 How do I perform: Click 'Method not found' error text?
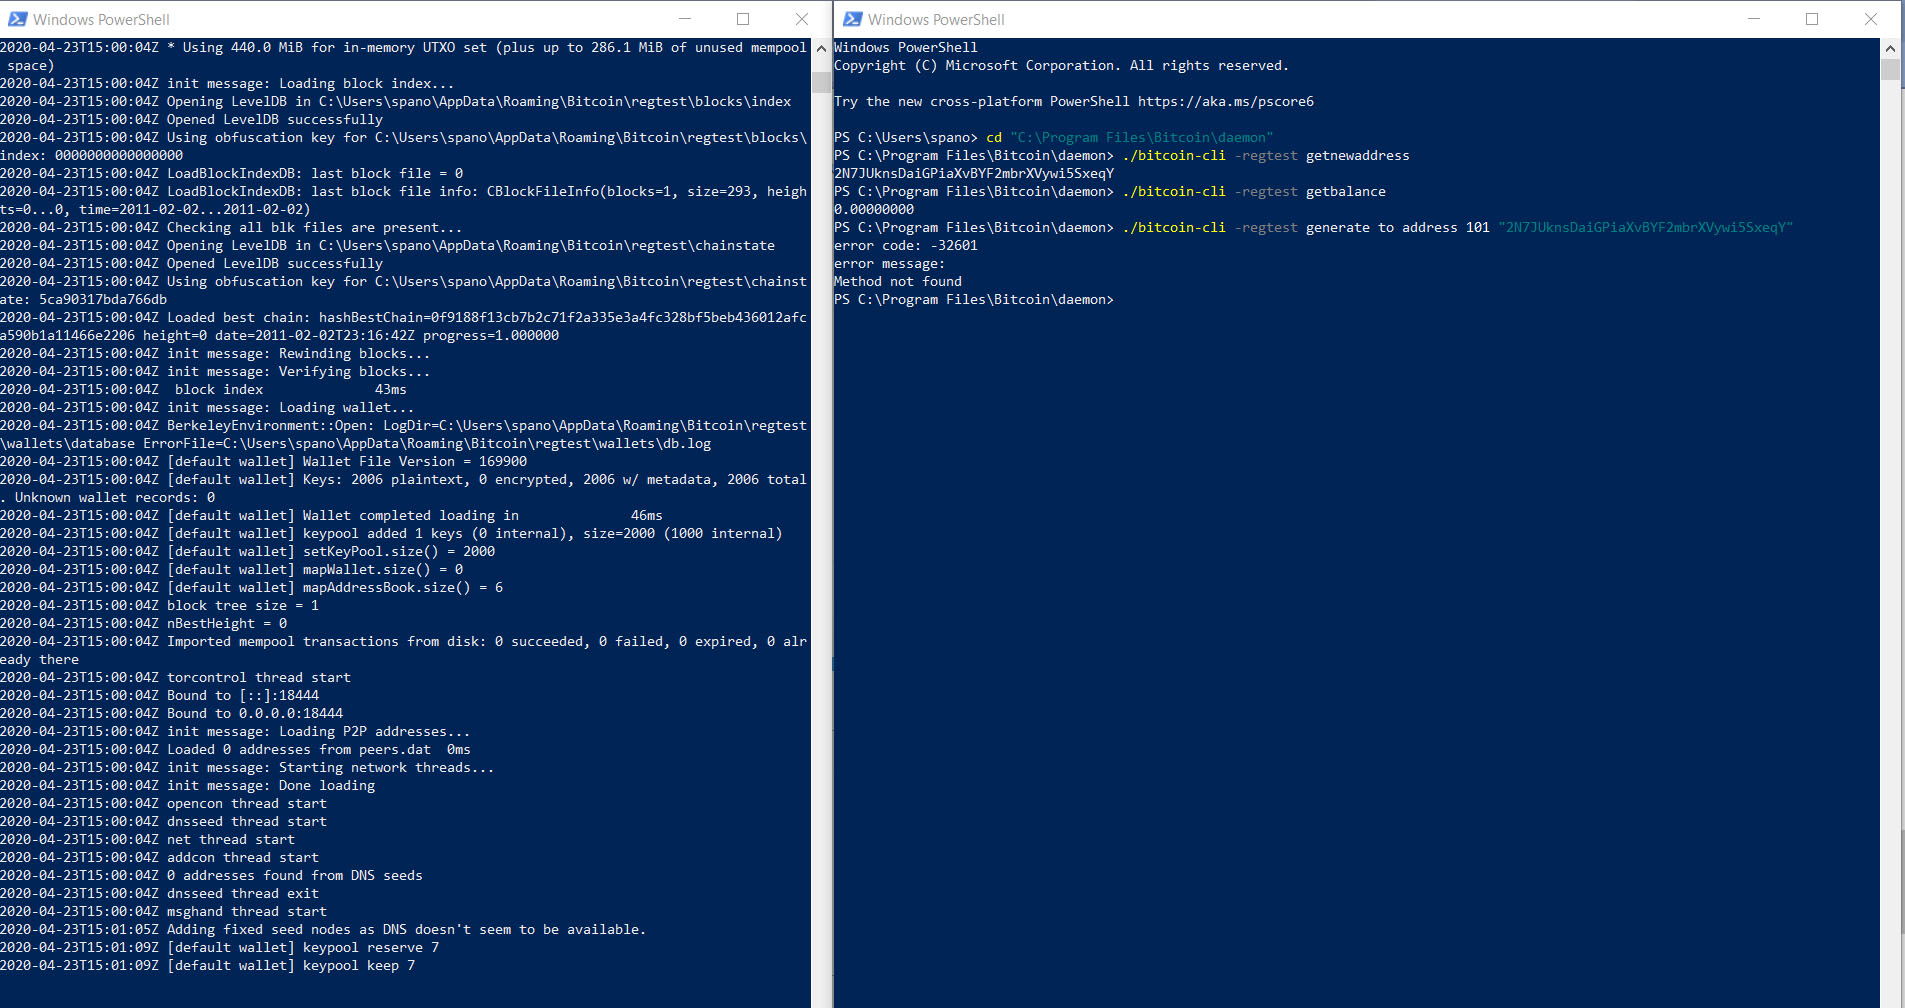pyautogui.click(x=898, y=281)
